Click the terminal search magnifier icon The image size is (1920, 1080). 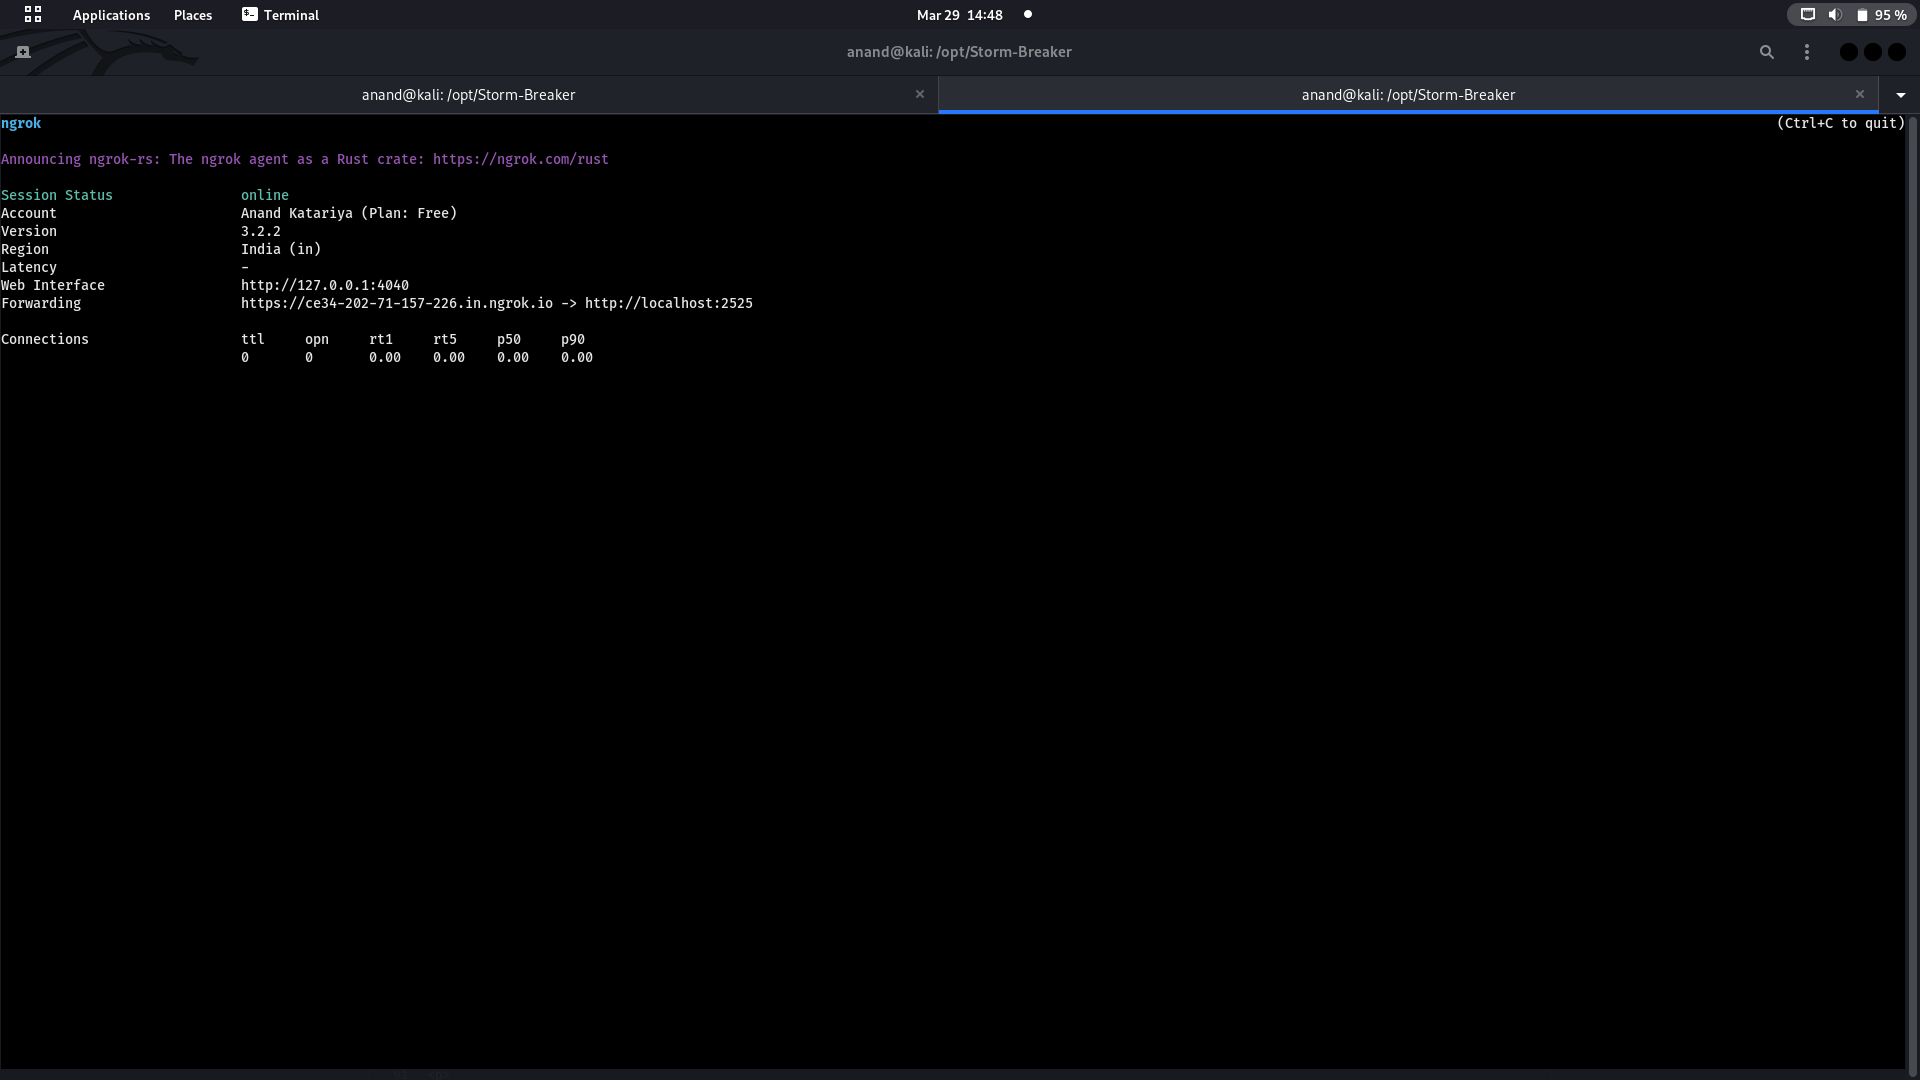tap(1767, 52)
